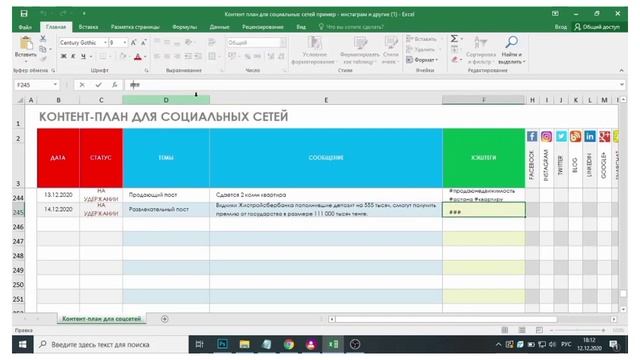This screenshot has height=360, width=640.
Task: Open the number format (Общий) dropdown
Action: pos(283,42)
